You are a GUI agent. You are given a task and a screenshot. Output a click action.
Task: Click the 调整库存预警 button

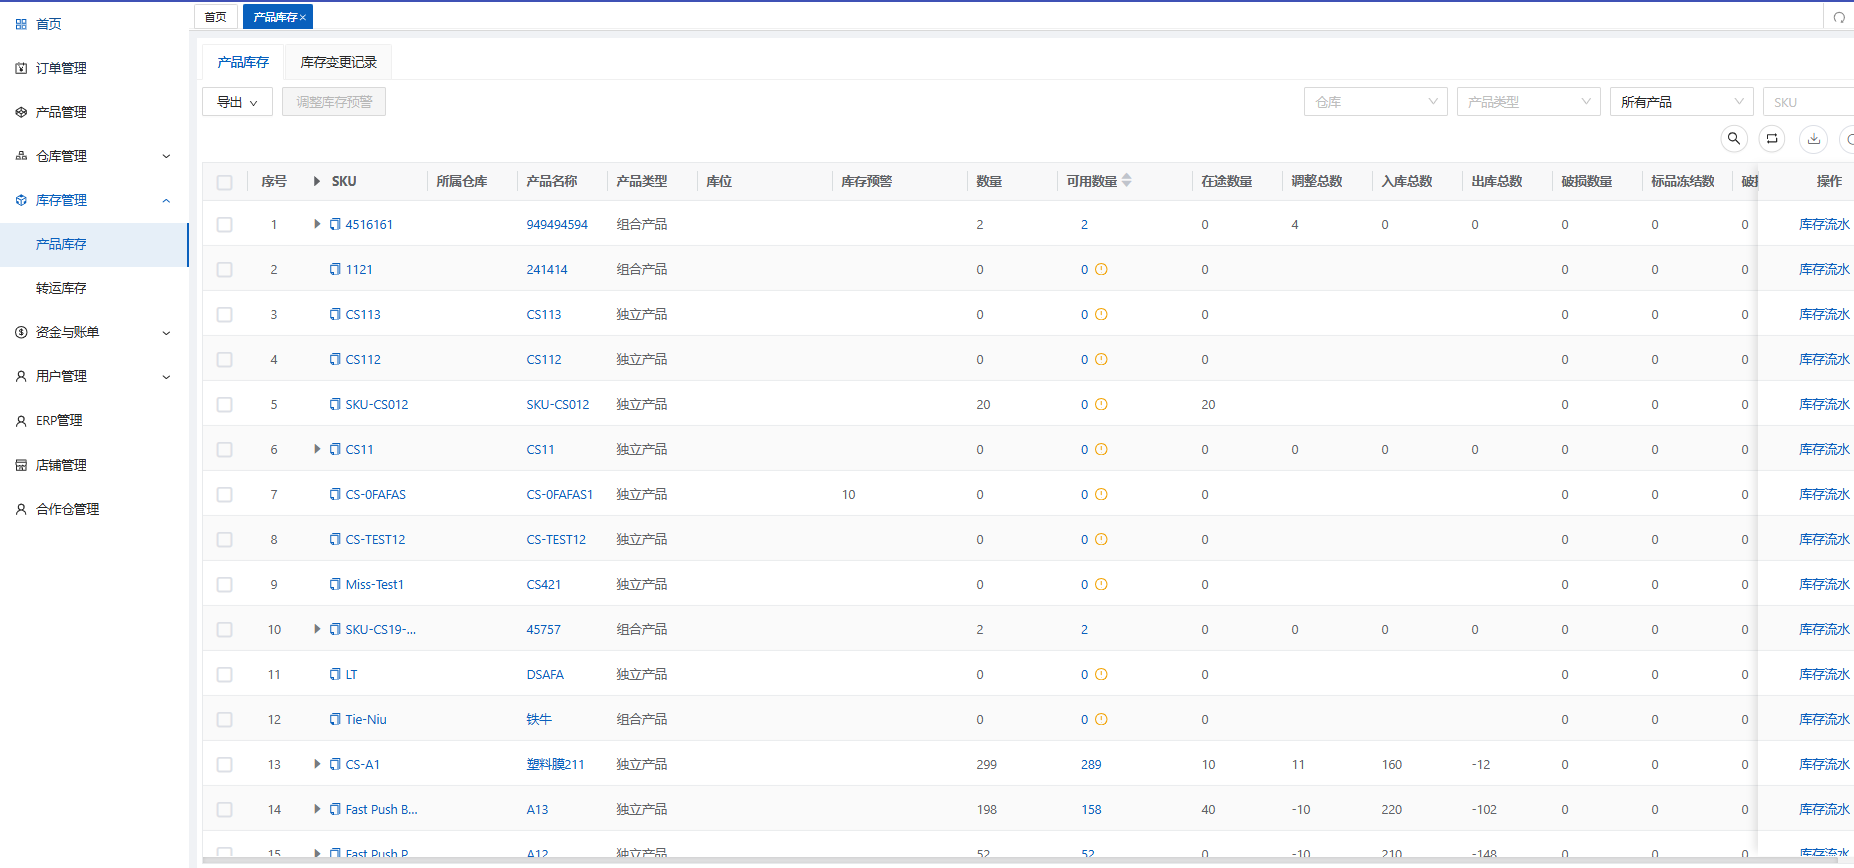(334, 102)
